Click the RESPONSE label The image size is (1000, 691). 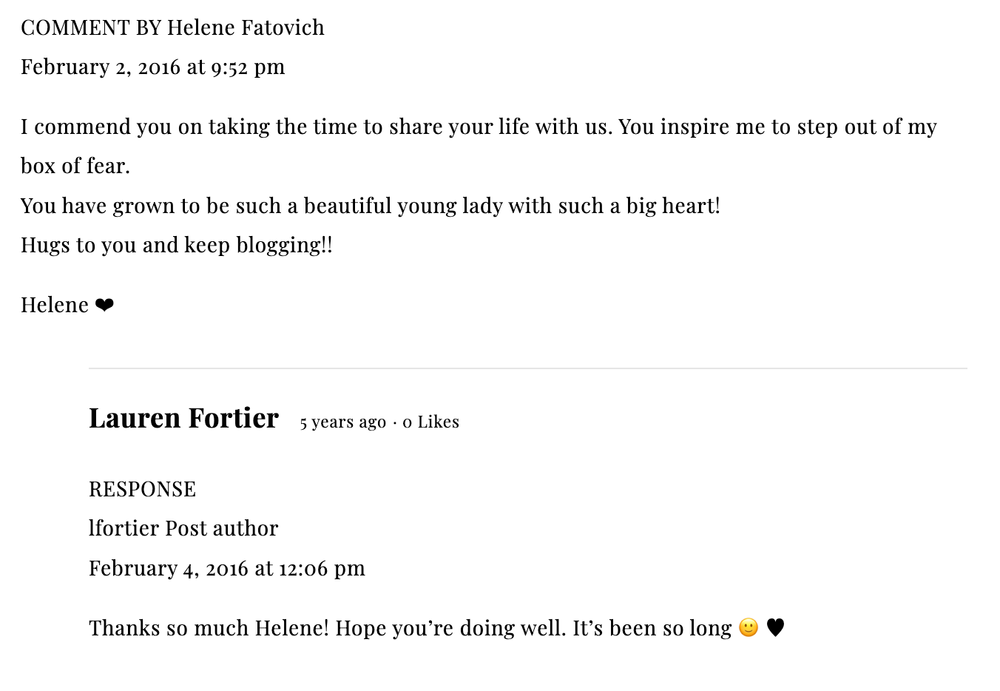[142, 489]
